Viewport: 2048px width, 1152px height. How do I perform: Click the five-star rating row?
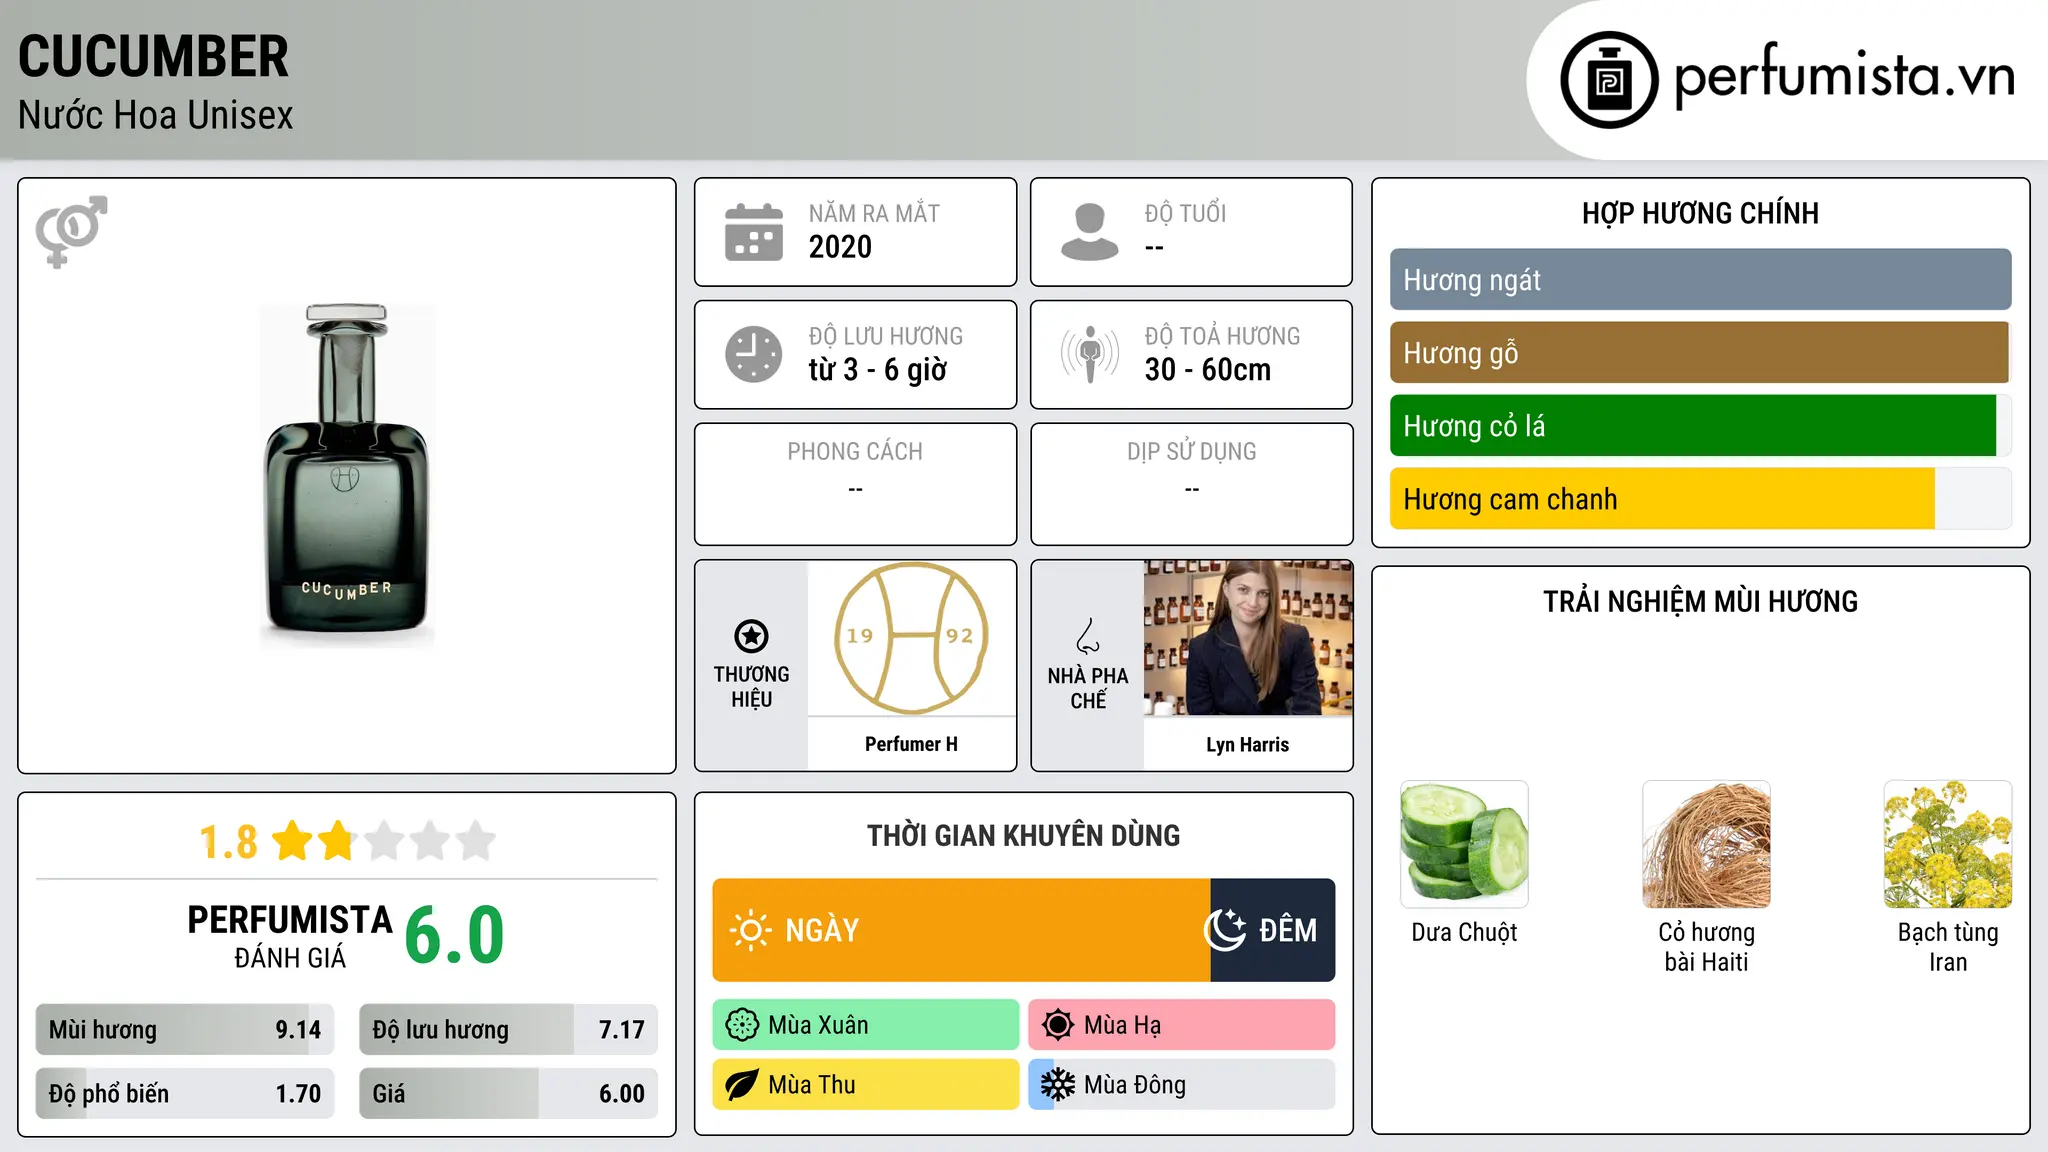point(384,841)
